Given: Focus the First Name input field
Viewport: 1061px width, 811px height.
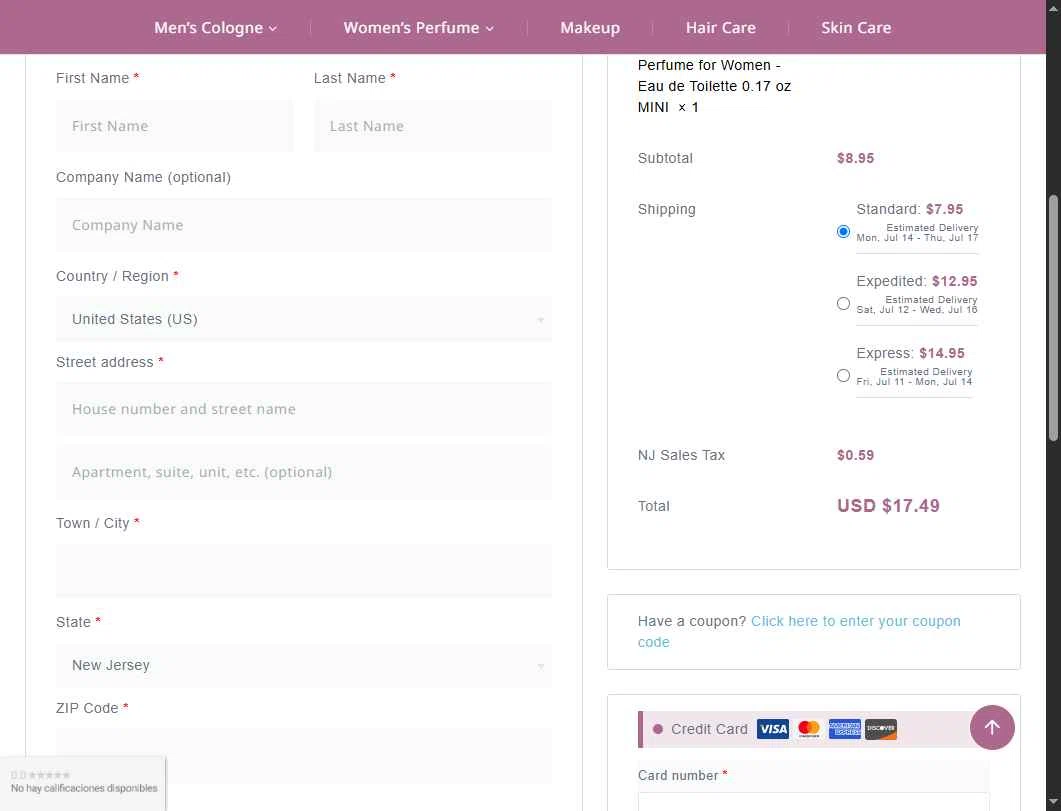Looking at the screenshot, I should [175, 126].
